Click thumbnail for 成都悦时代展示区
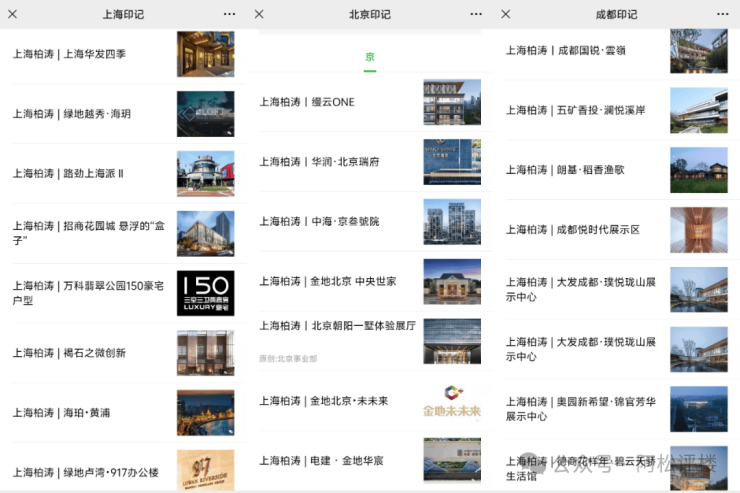 pyautogui.click(x=699, y=230)
